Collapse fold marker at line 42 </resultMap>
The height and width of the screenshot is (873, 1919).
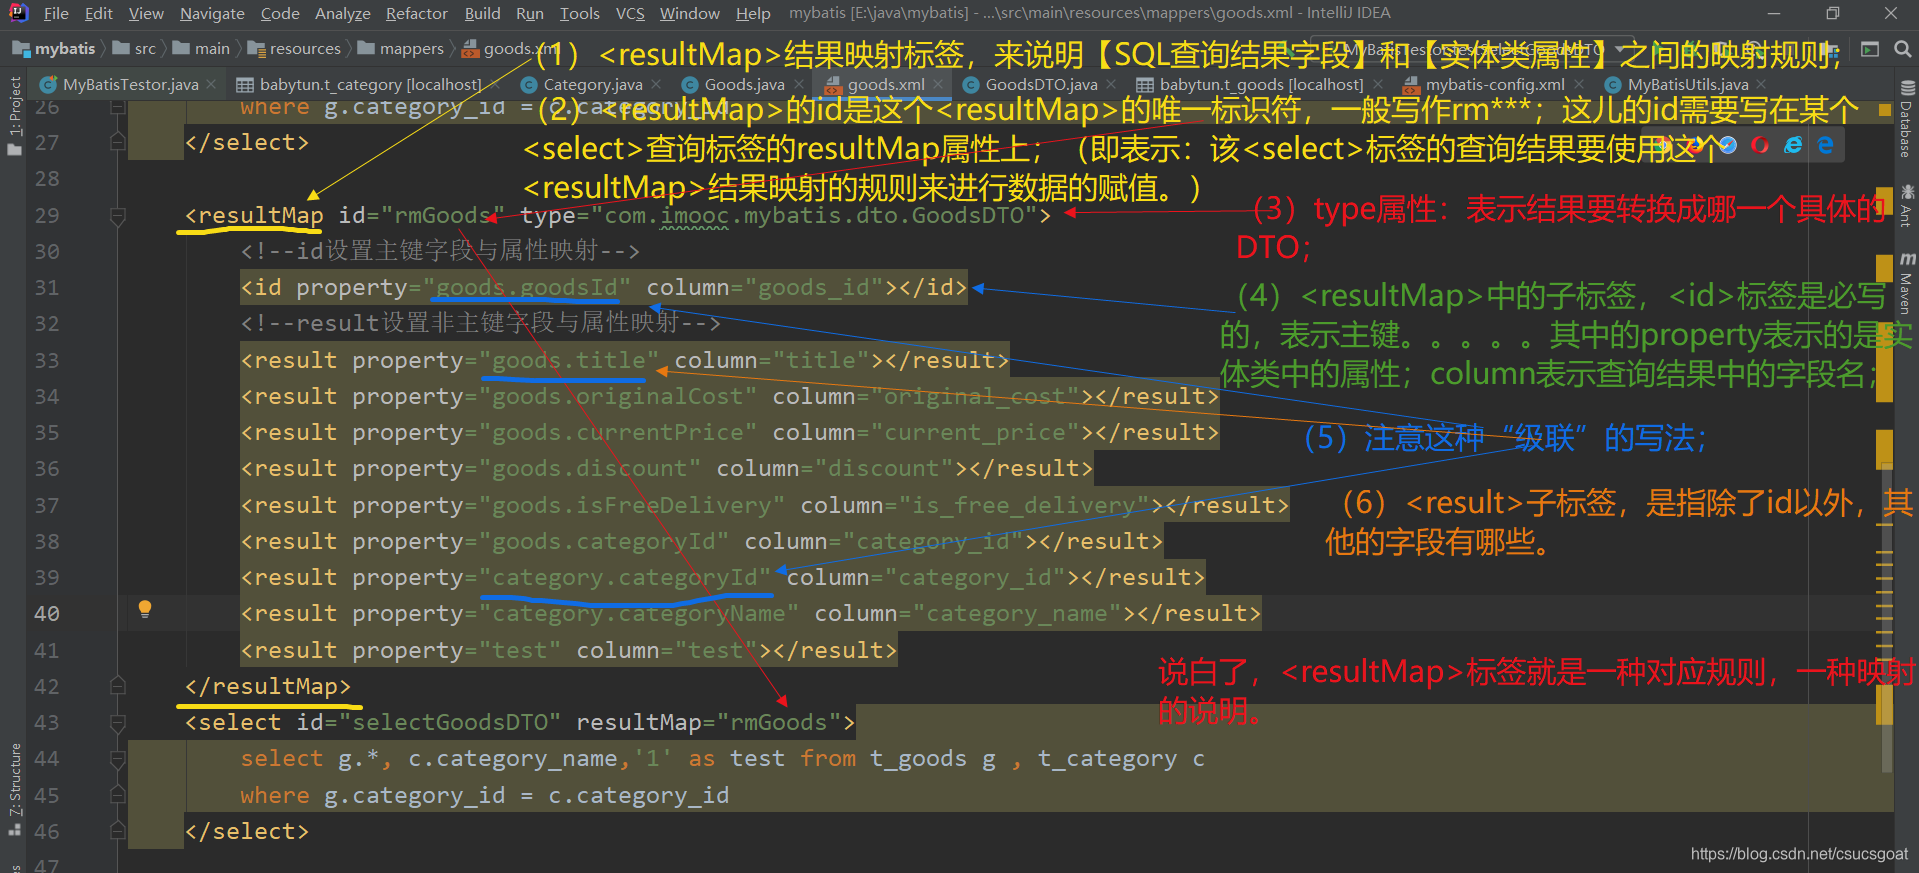coord(118,687)
